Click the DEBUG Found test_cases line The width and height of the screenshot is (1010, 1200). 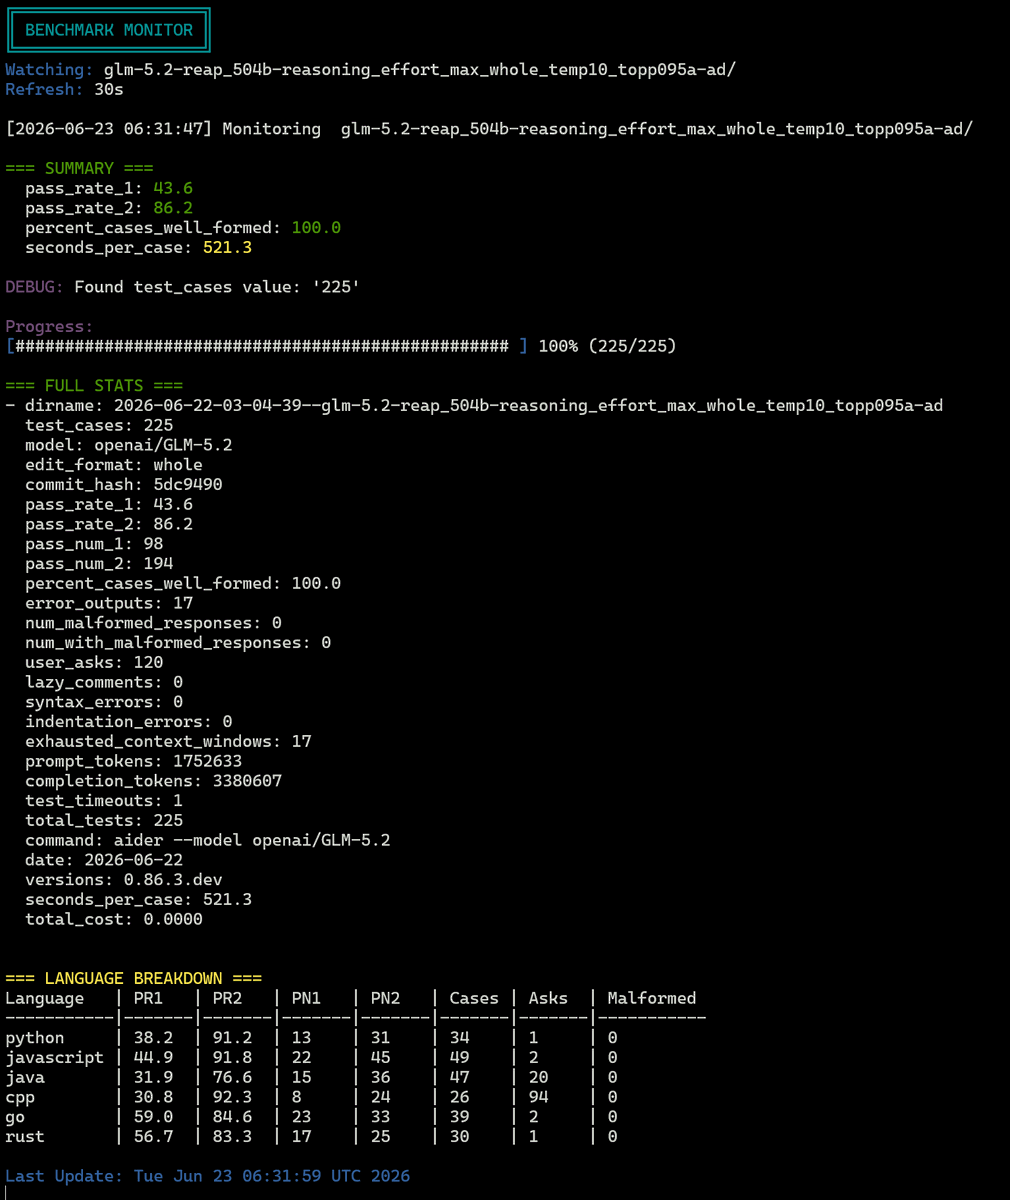[x=183, y=287]
